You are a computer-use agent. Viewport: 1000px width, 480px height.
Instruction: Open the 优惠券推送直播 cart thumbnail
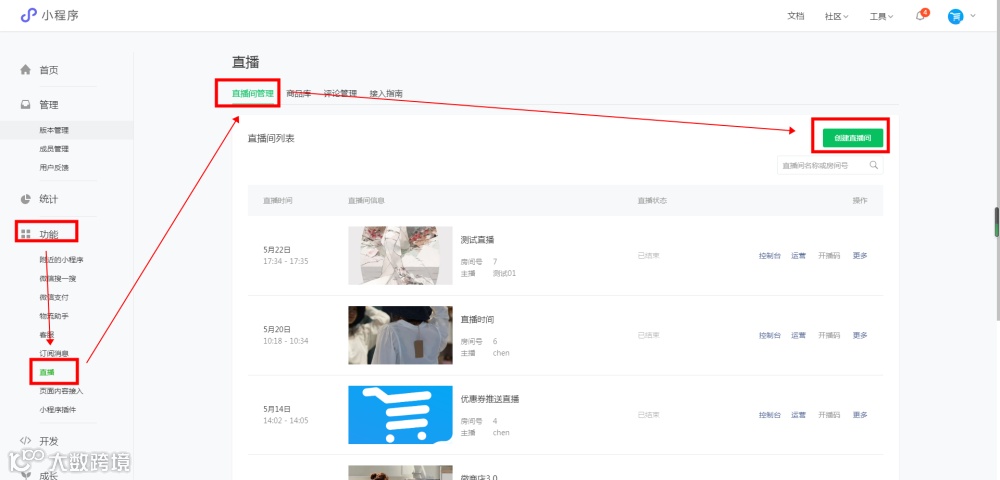(x=400, y=415)
